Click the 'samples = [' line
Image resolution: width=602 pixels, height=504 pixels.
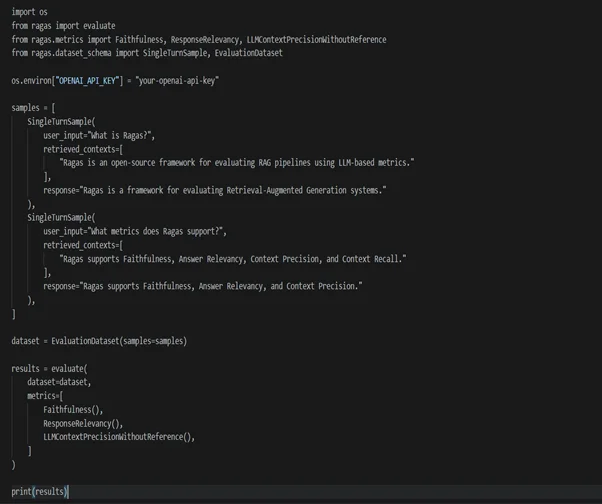[x=33, y=108]
